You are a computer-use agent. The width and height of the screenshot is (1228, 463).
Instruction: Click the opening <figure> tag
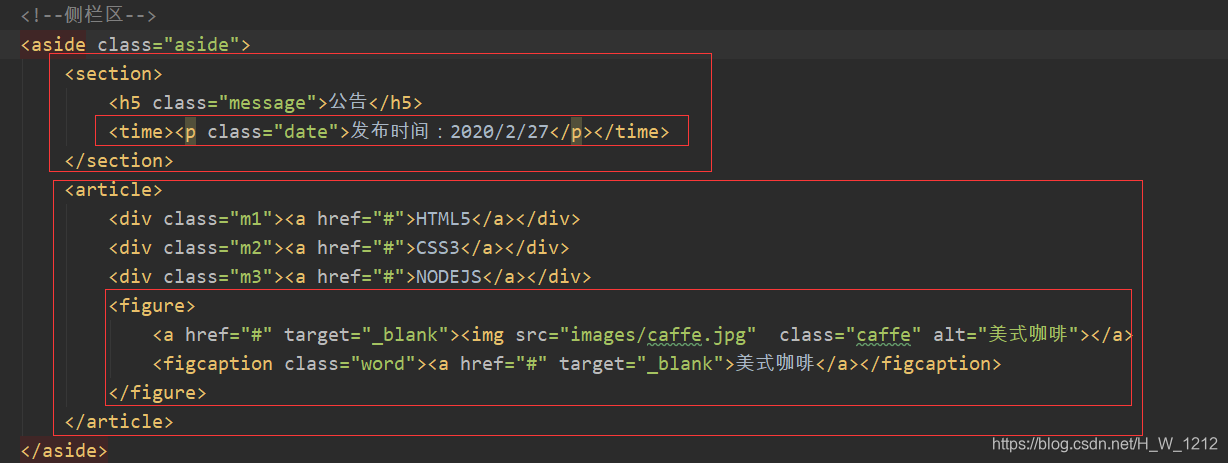click(152, 306)
